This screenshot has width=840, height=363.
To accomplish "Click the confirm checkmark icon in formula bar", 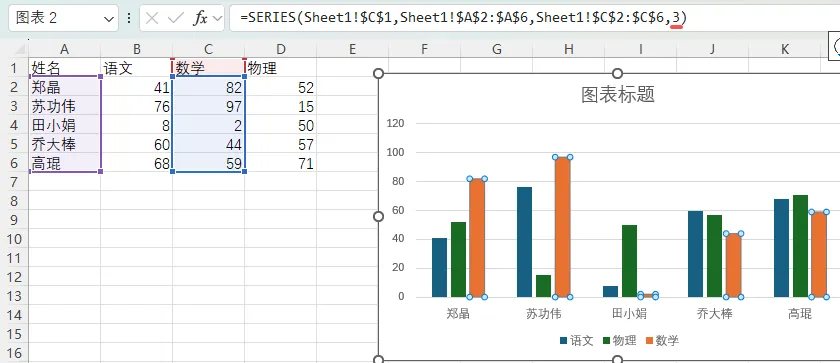I will (x=175, y=19).
